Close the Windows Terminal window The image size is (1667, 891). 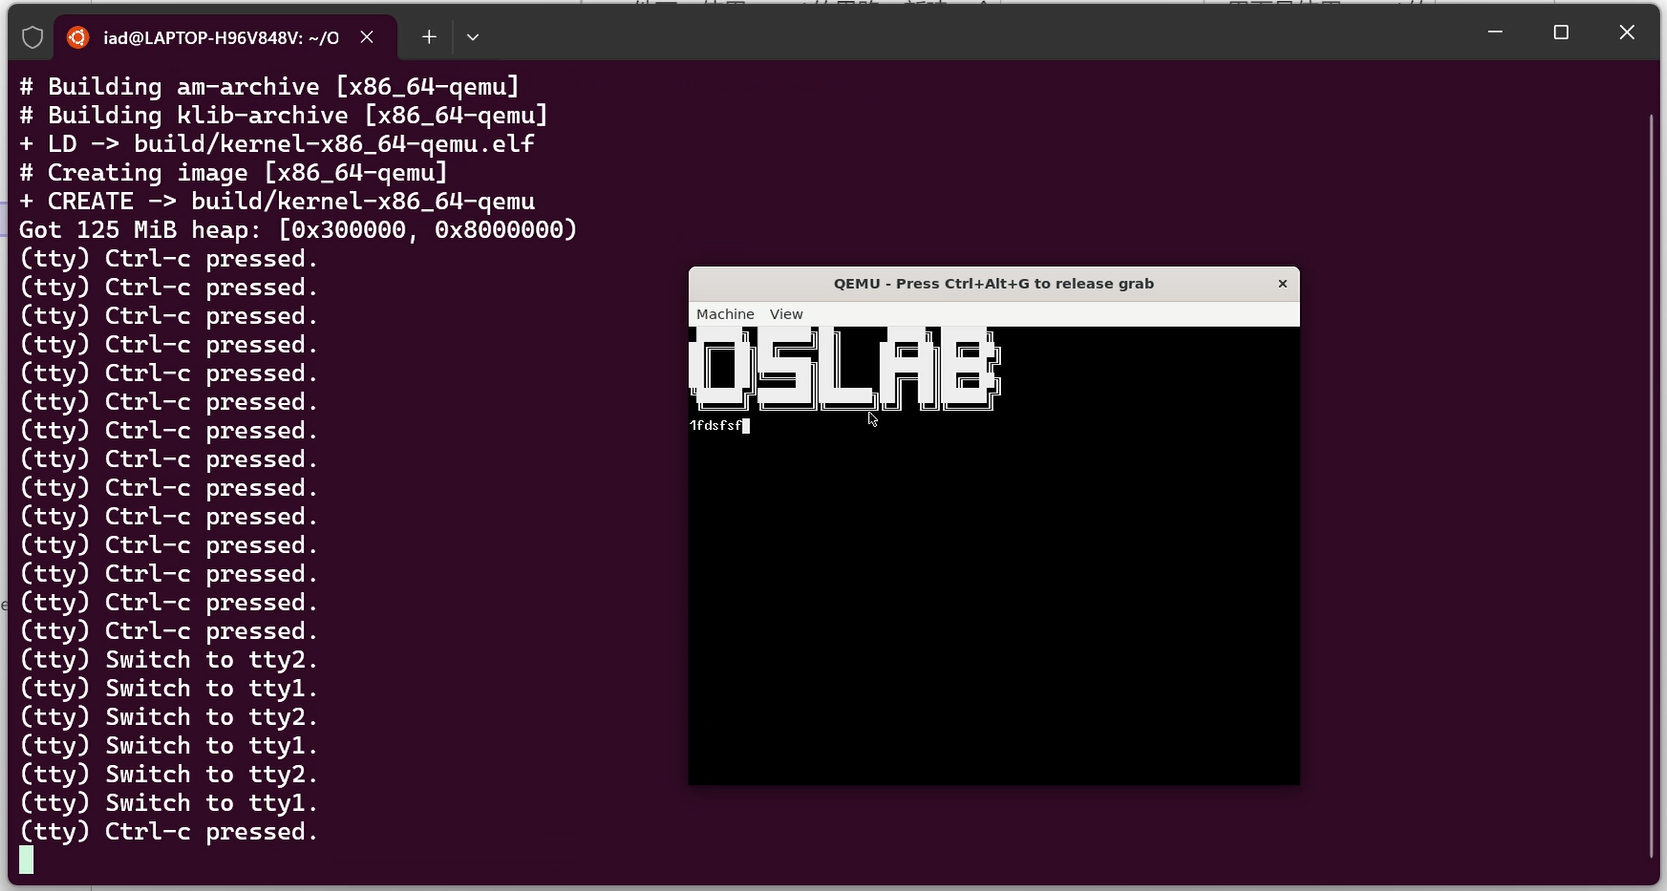(1626, 33)
